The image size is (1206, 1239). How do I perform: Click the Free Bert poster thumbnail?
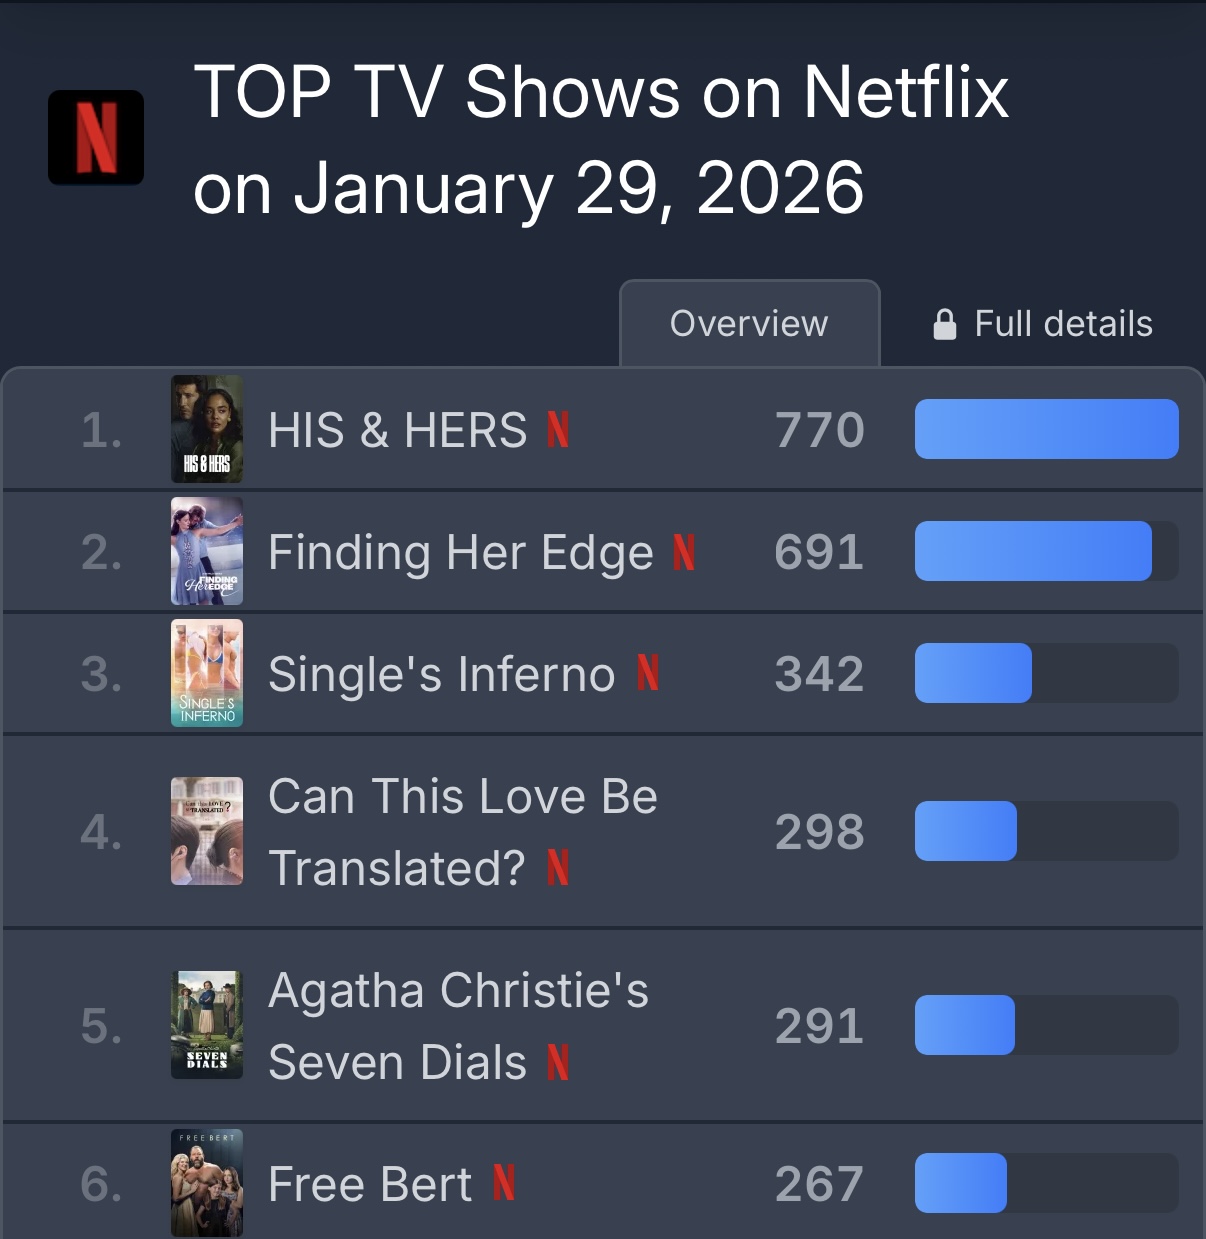pos(207,1183)
